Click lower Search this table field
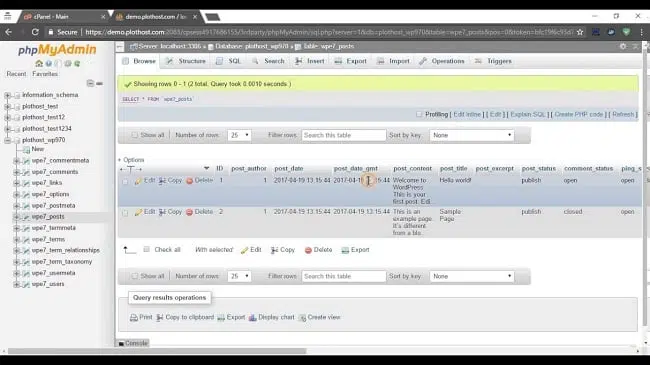 click(x=344, y=276)
